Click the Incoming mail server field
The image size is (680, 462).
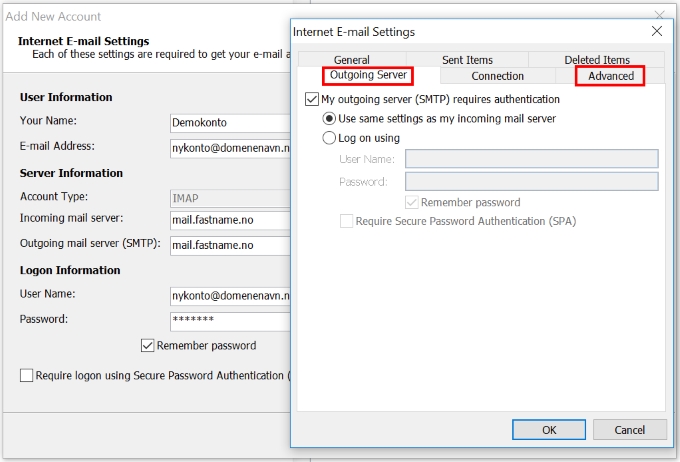pos(230,220)
